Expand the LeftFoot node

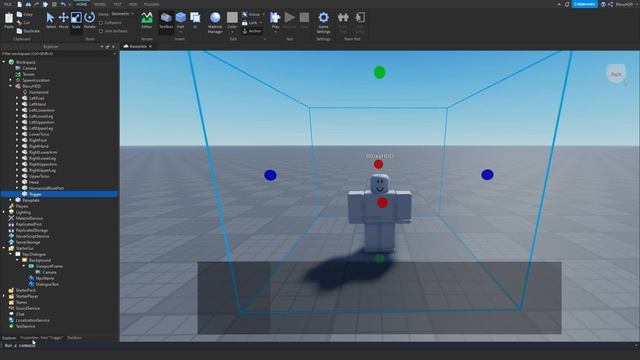point(17,98)
